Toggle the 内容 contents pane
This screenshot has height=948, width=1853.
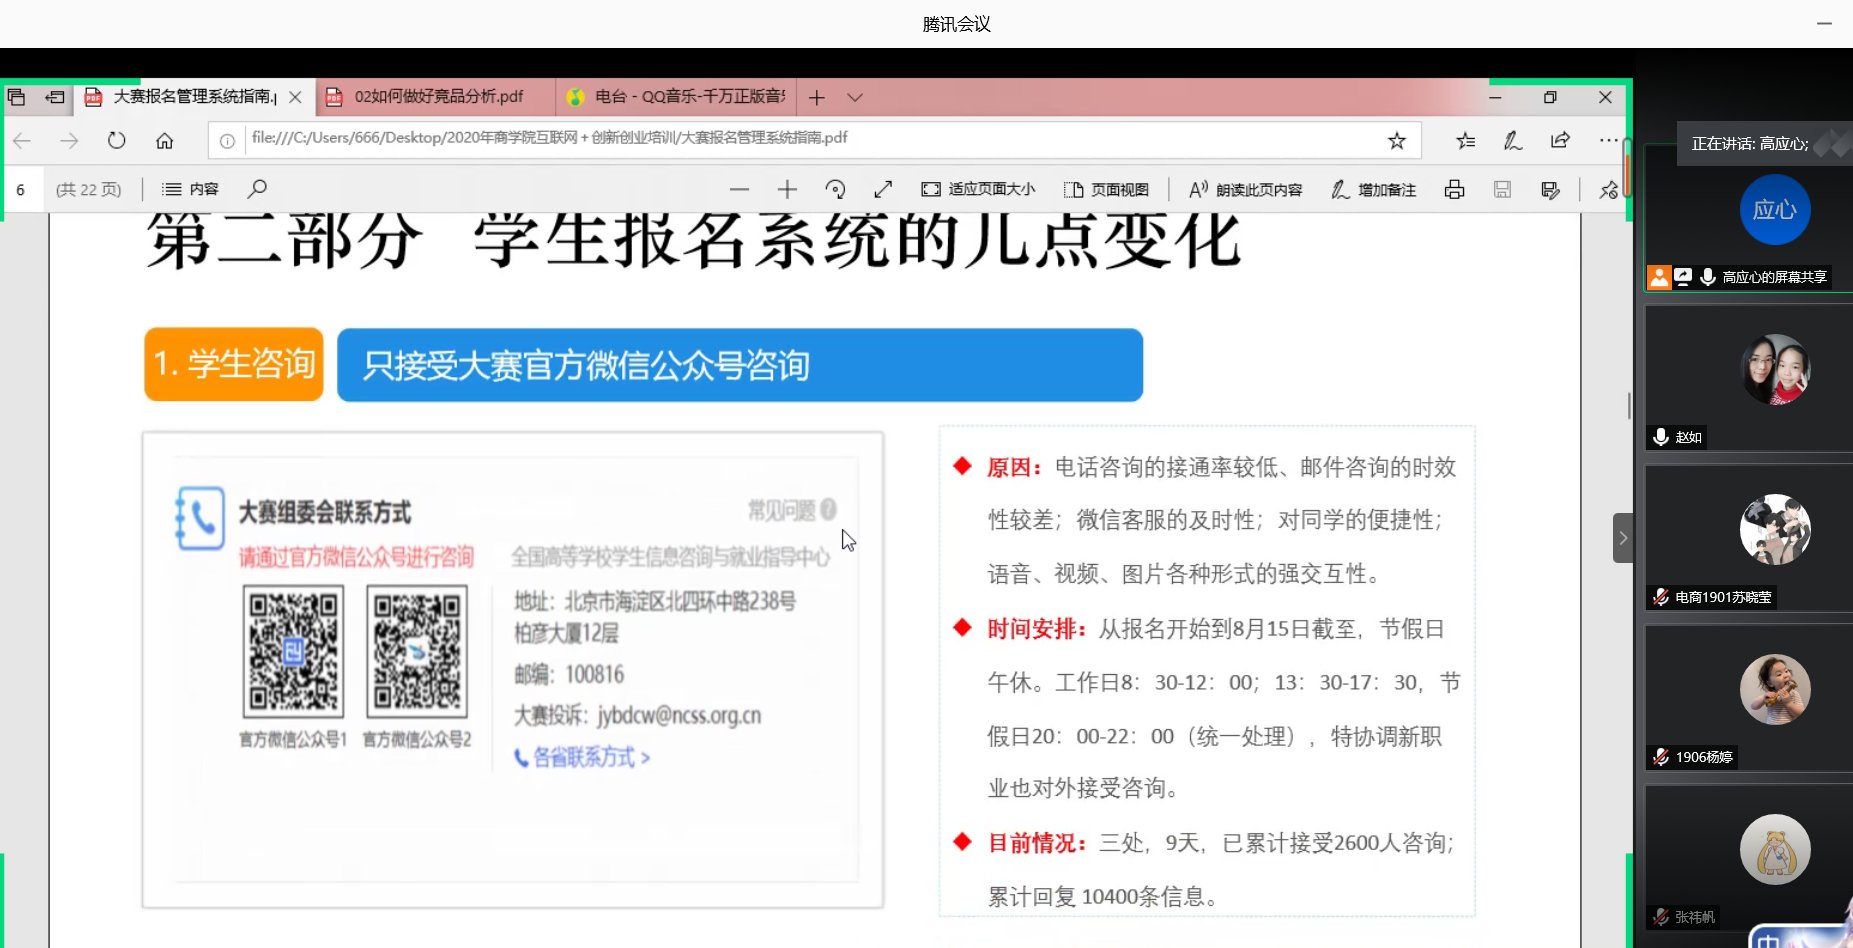190,189
